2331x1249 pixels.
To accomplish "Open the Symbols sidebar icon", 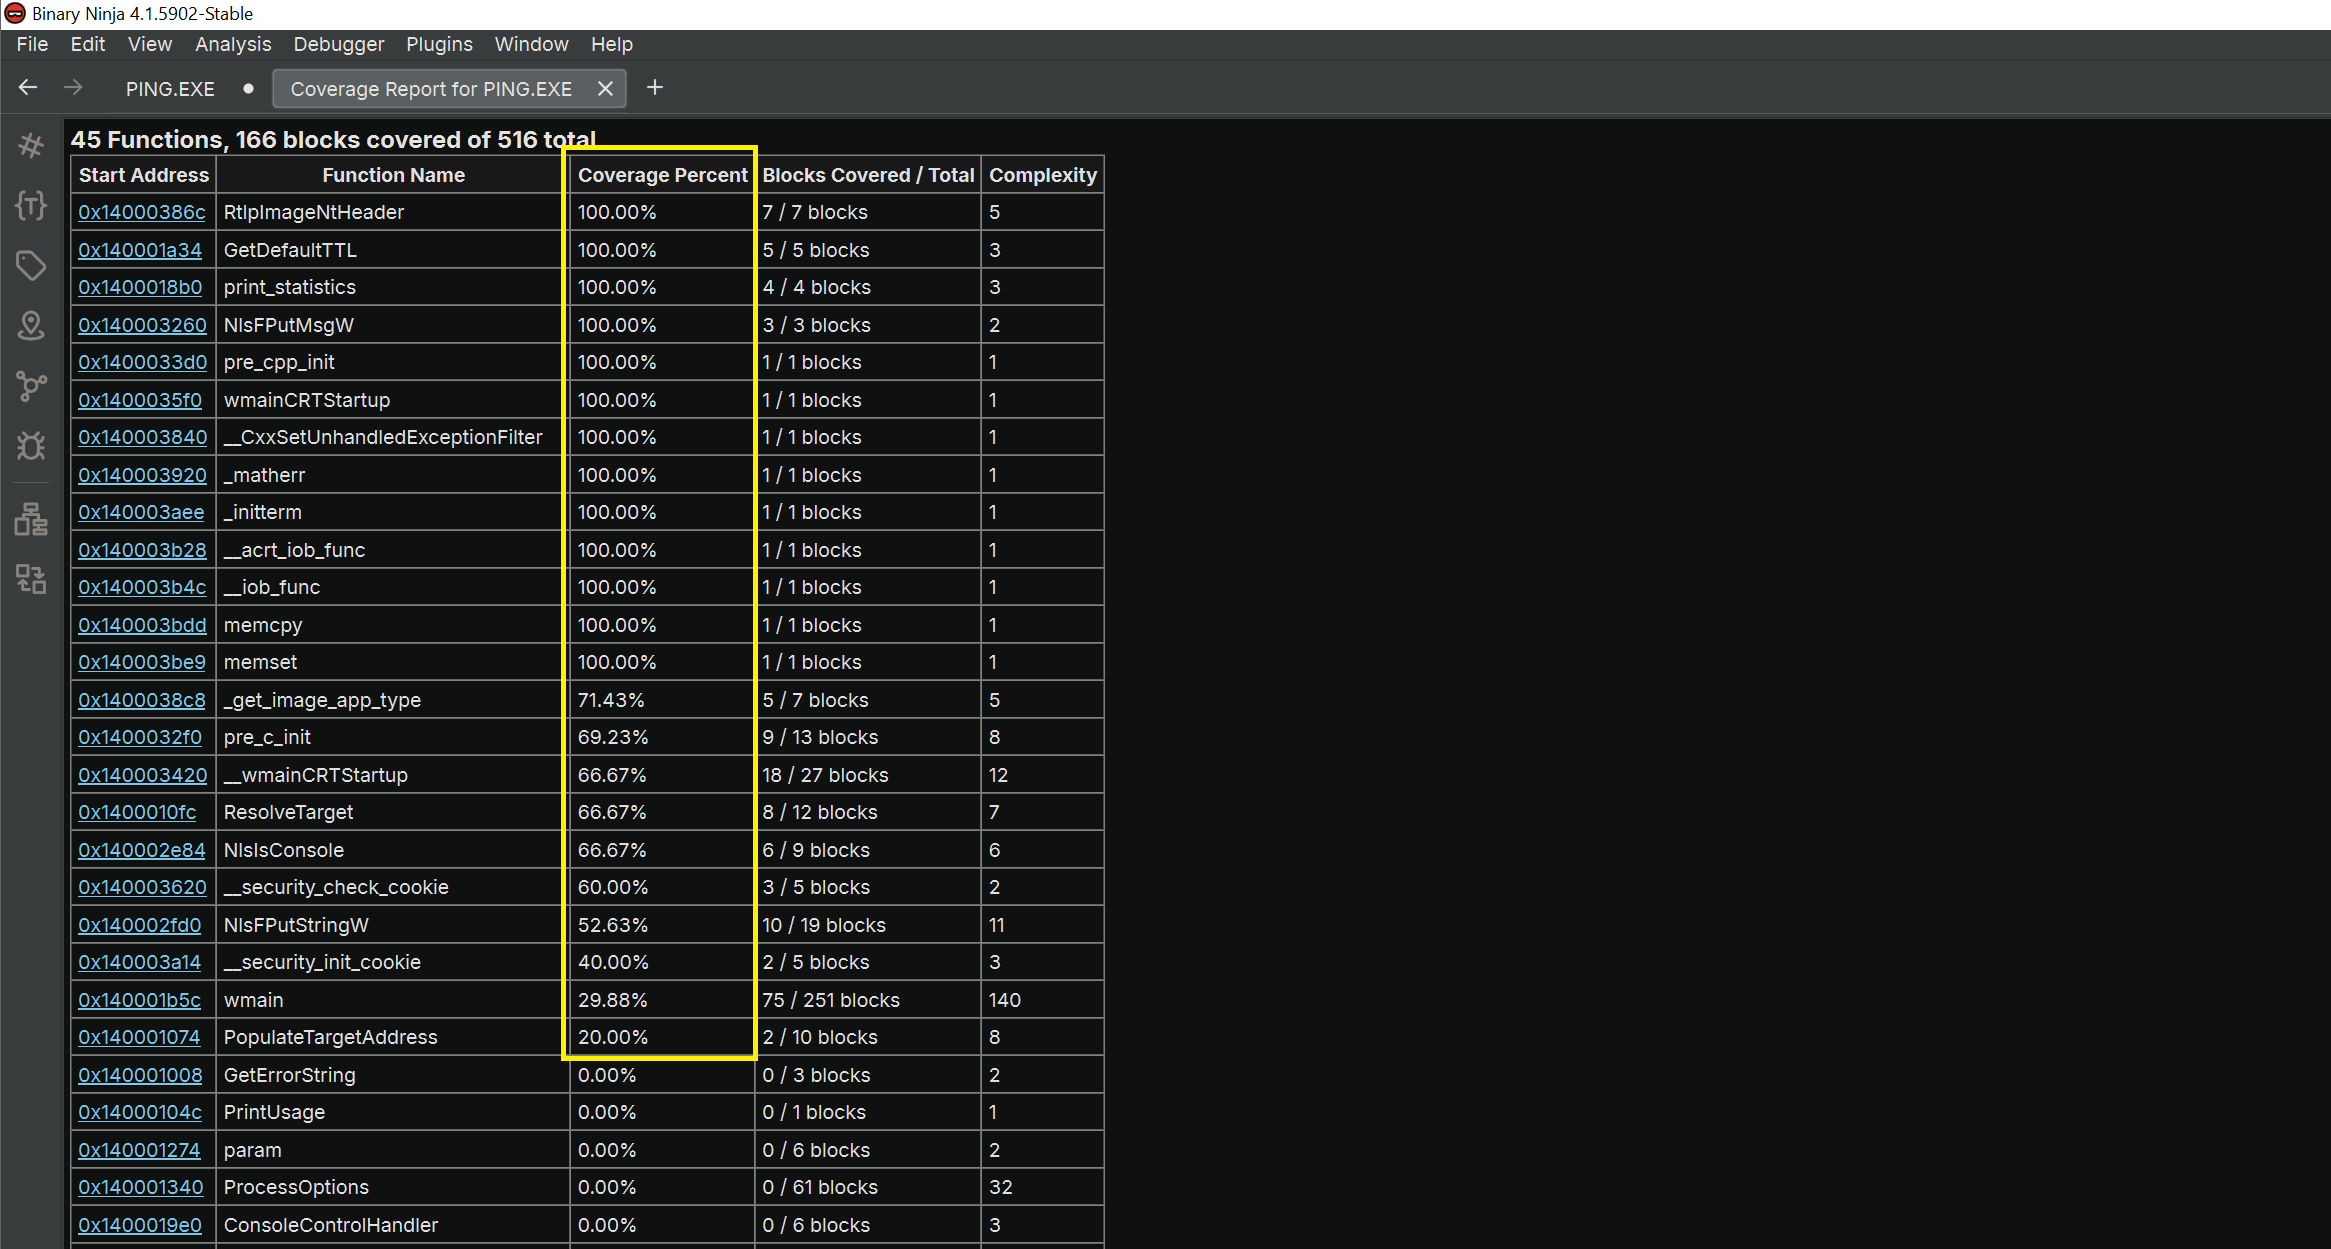I will 31,146.
